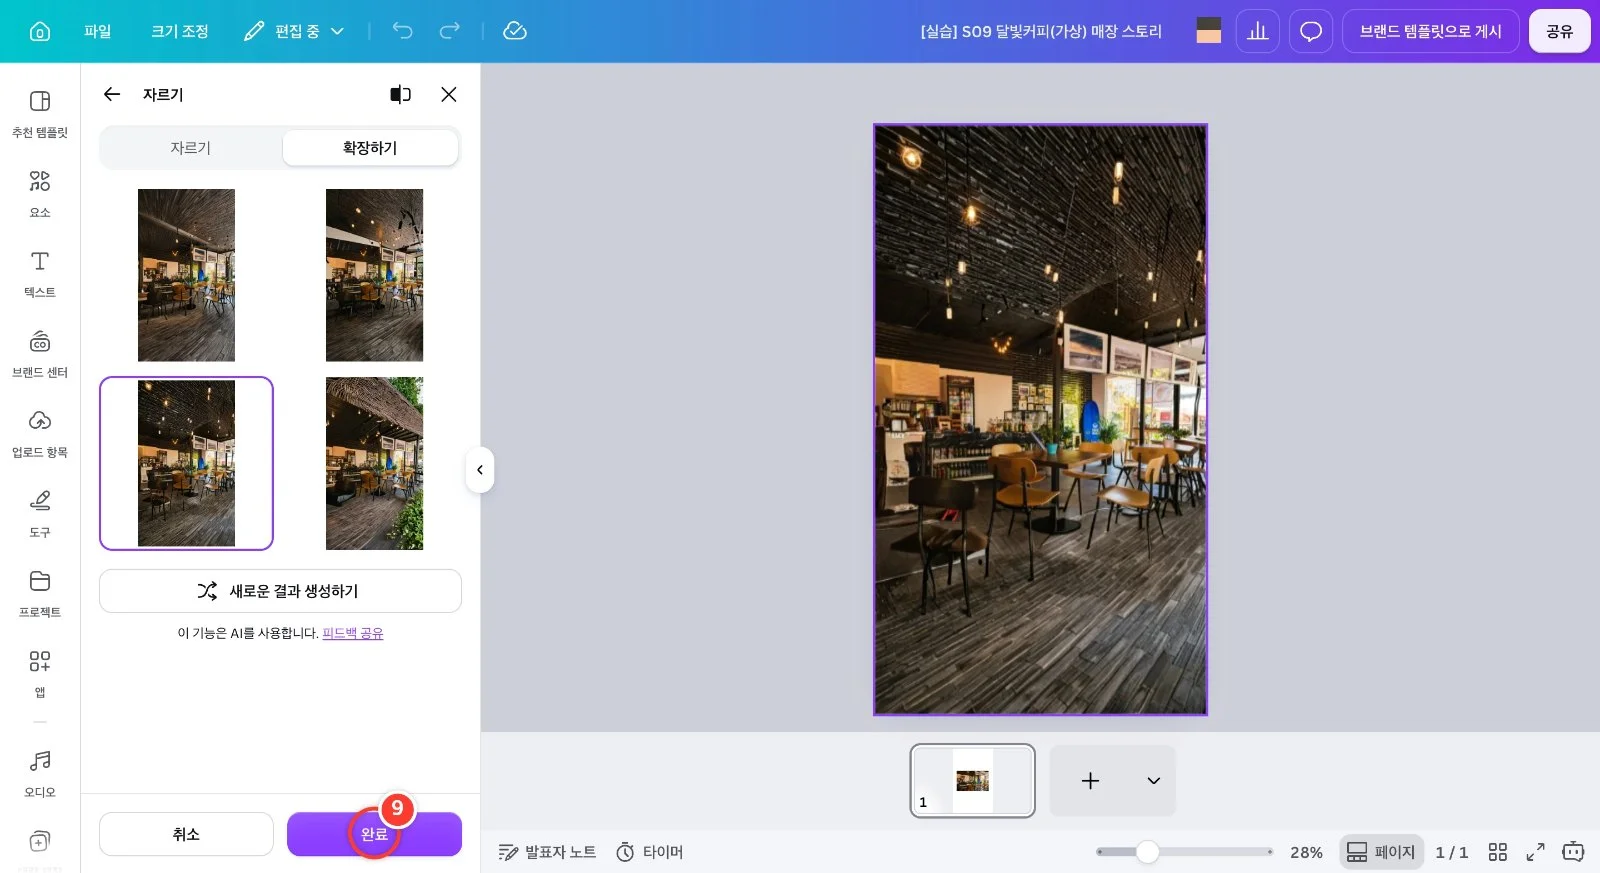
Task: Undo the last action
Action: (x=402, y=31)
